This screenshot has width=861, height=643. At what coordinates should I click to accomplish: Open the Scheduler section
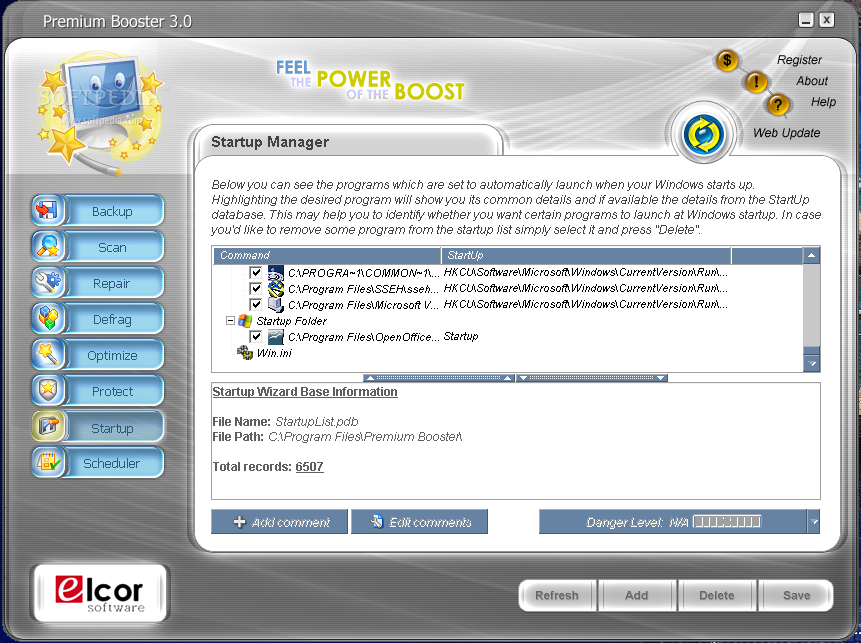coord(112,463)
